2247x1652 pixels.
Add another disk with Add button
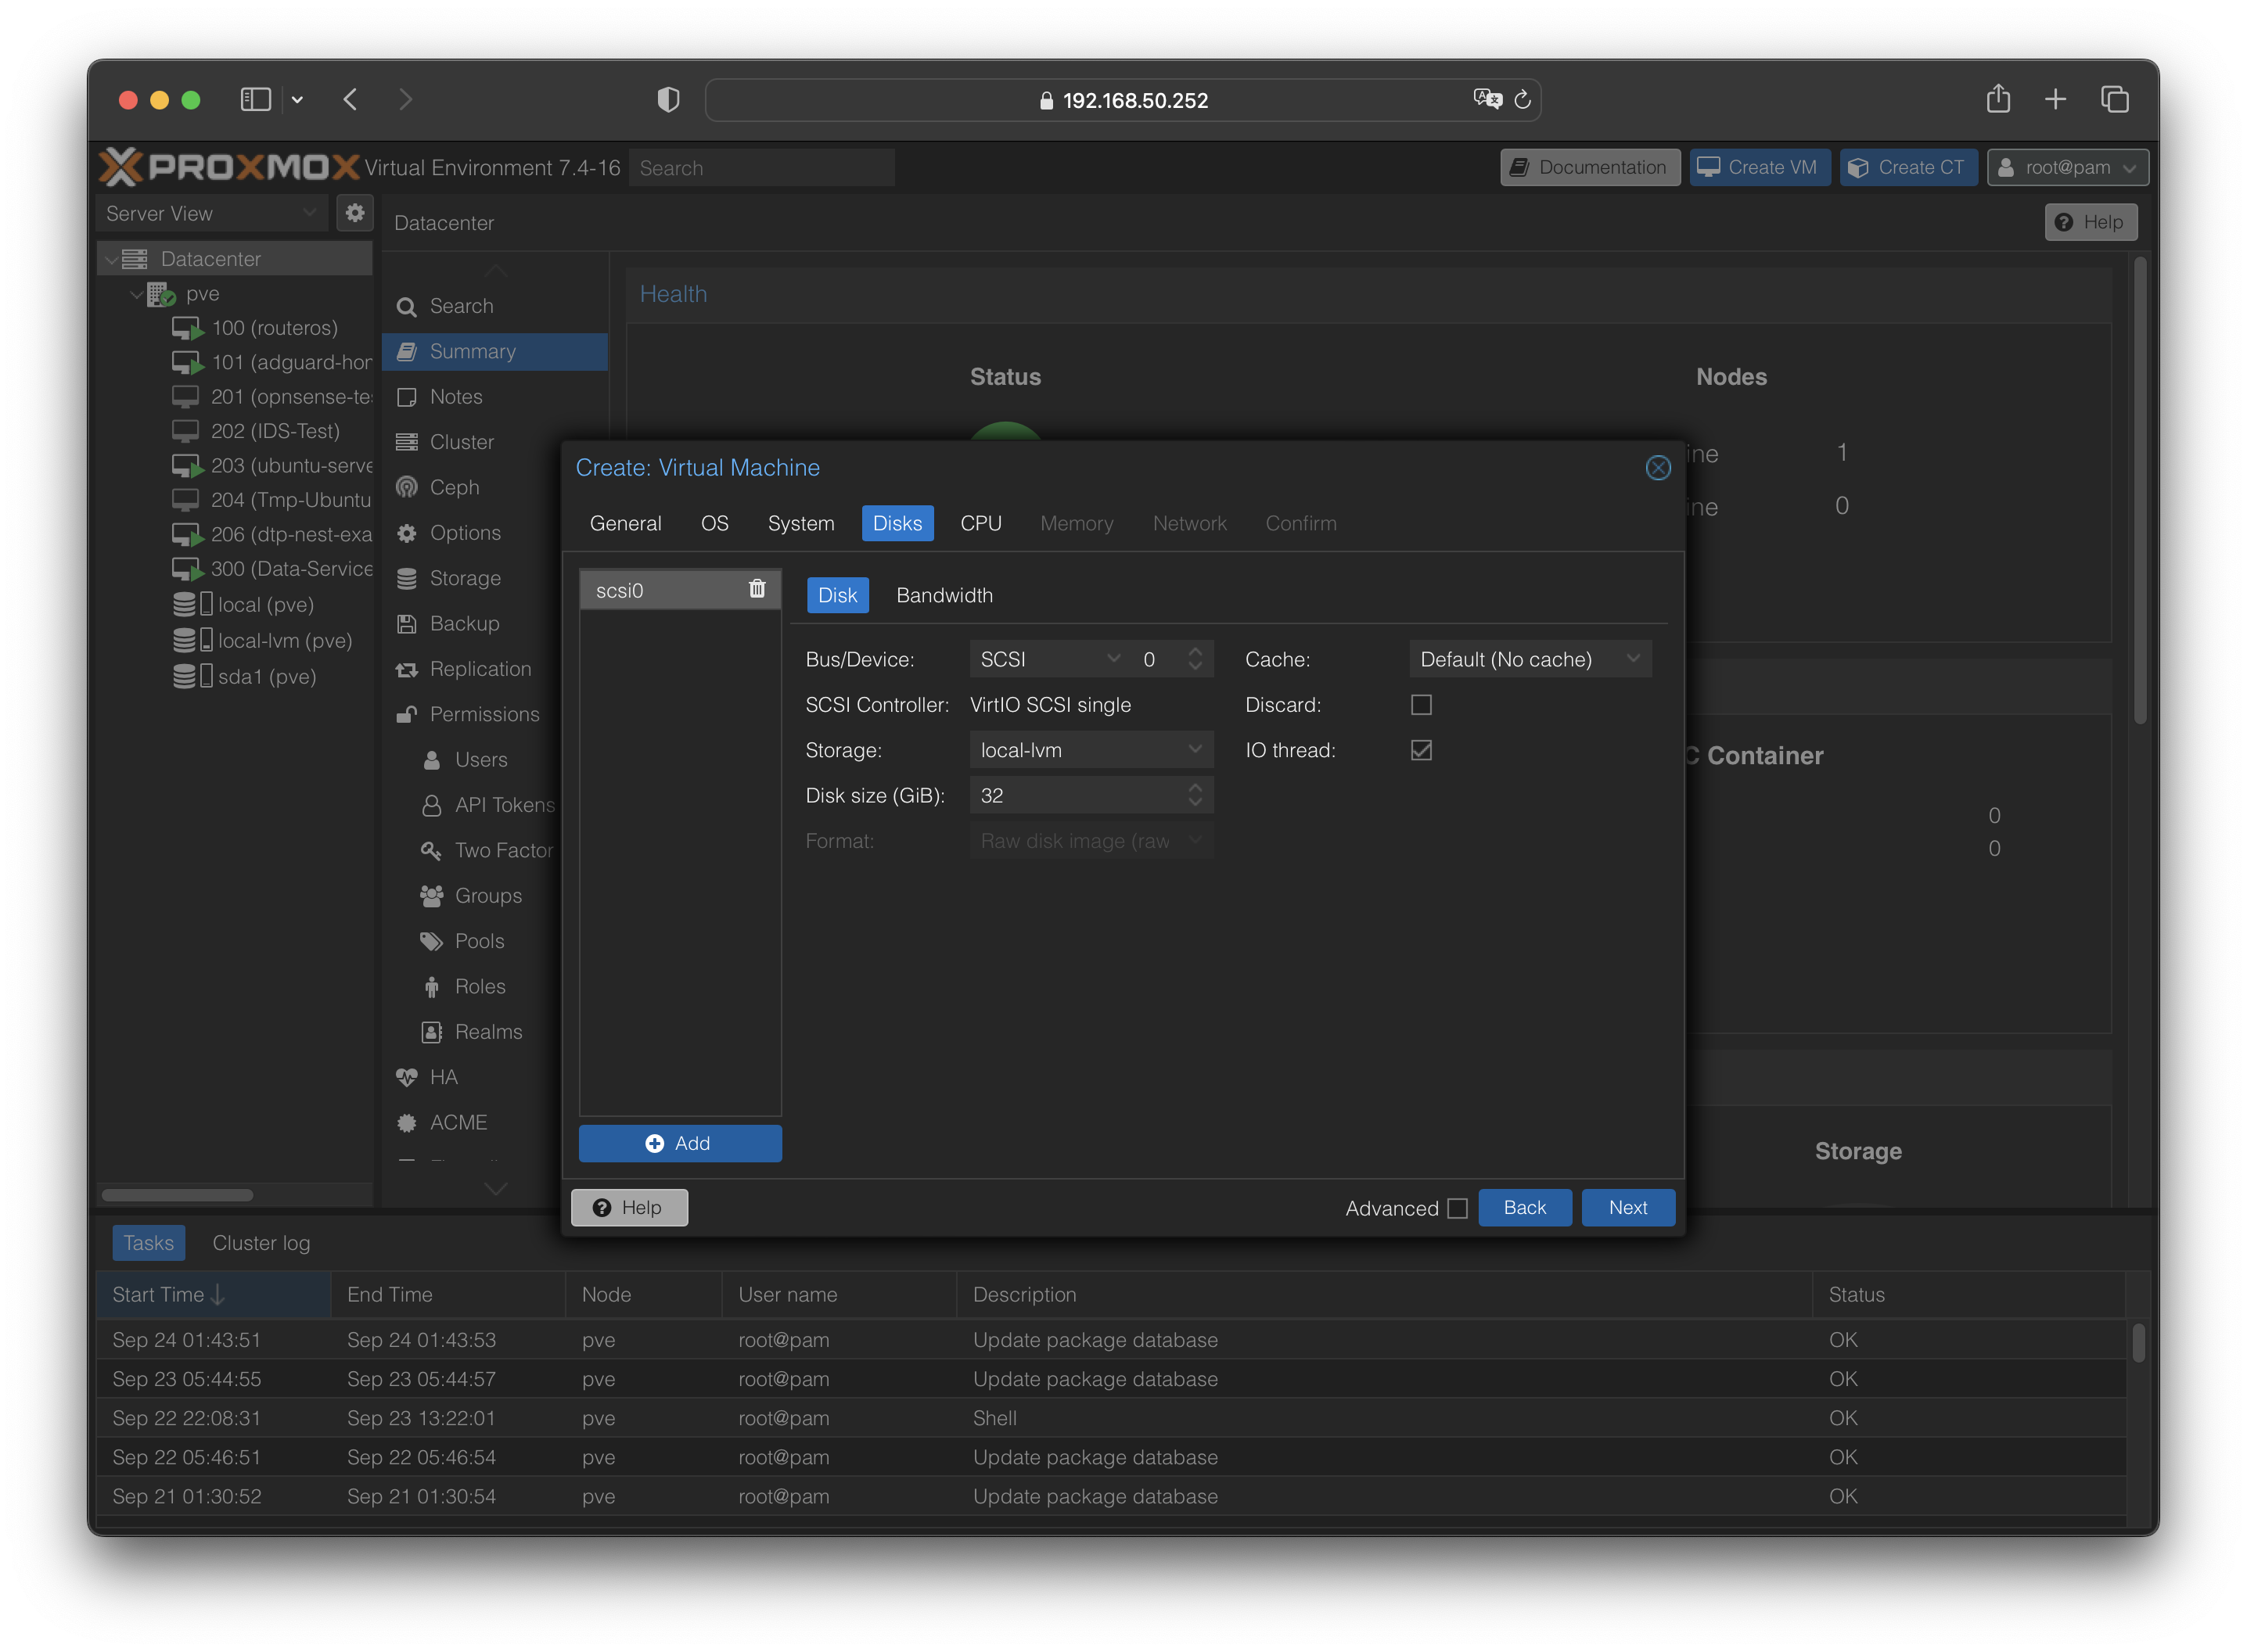(679, 1143)
